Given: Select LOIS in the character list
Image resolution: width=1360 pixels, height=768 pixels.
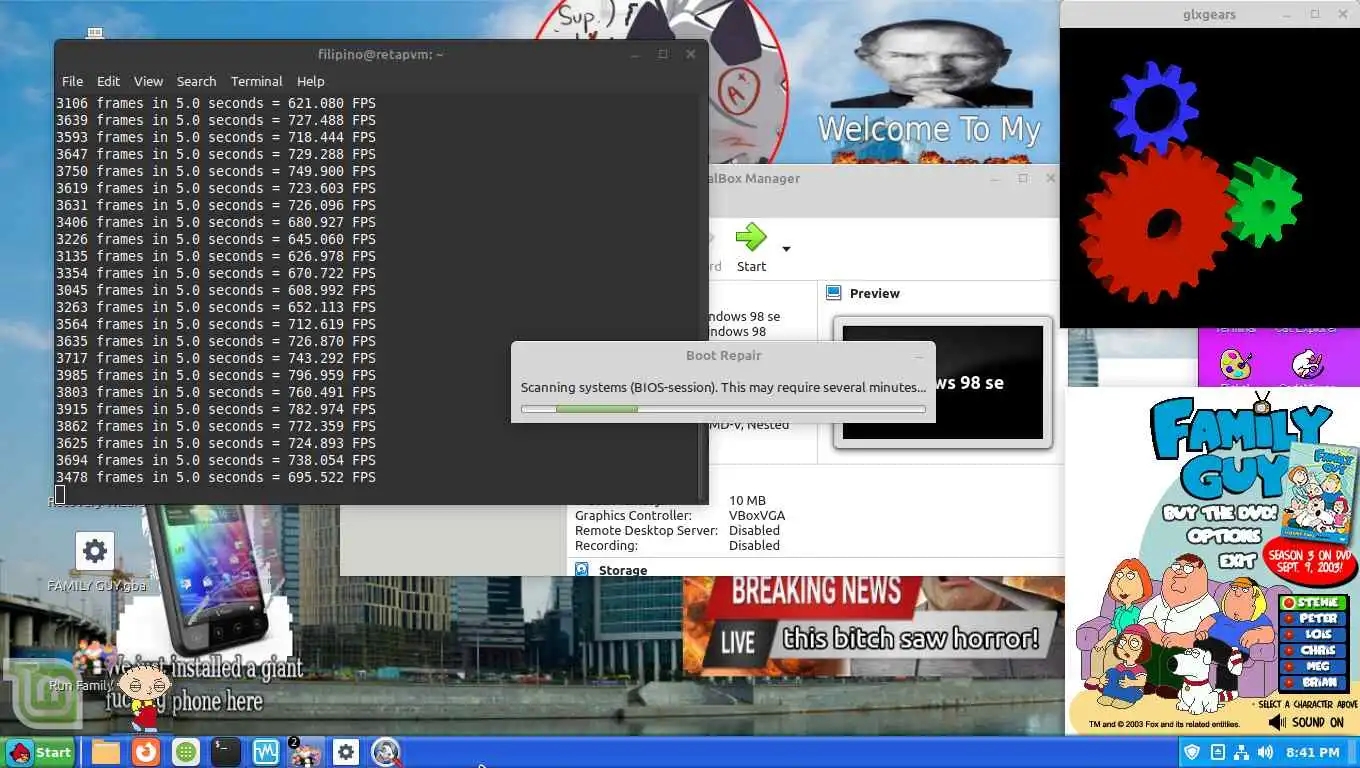Looking at the screenshot, I should (1315, 635).
